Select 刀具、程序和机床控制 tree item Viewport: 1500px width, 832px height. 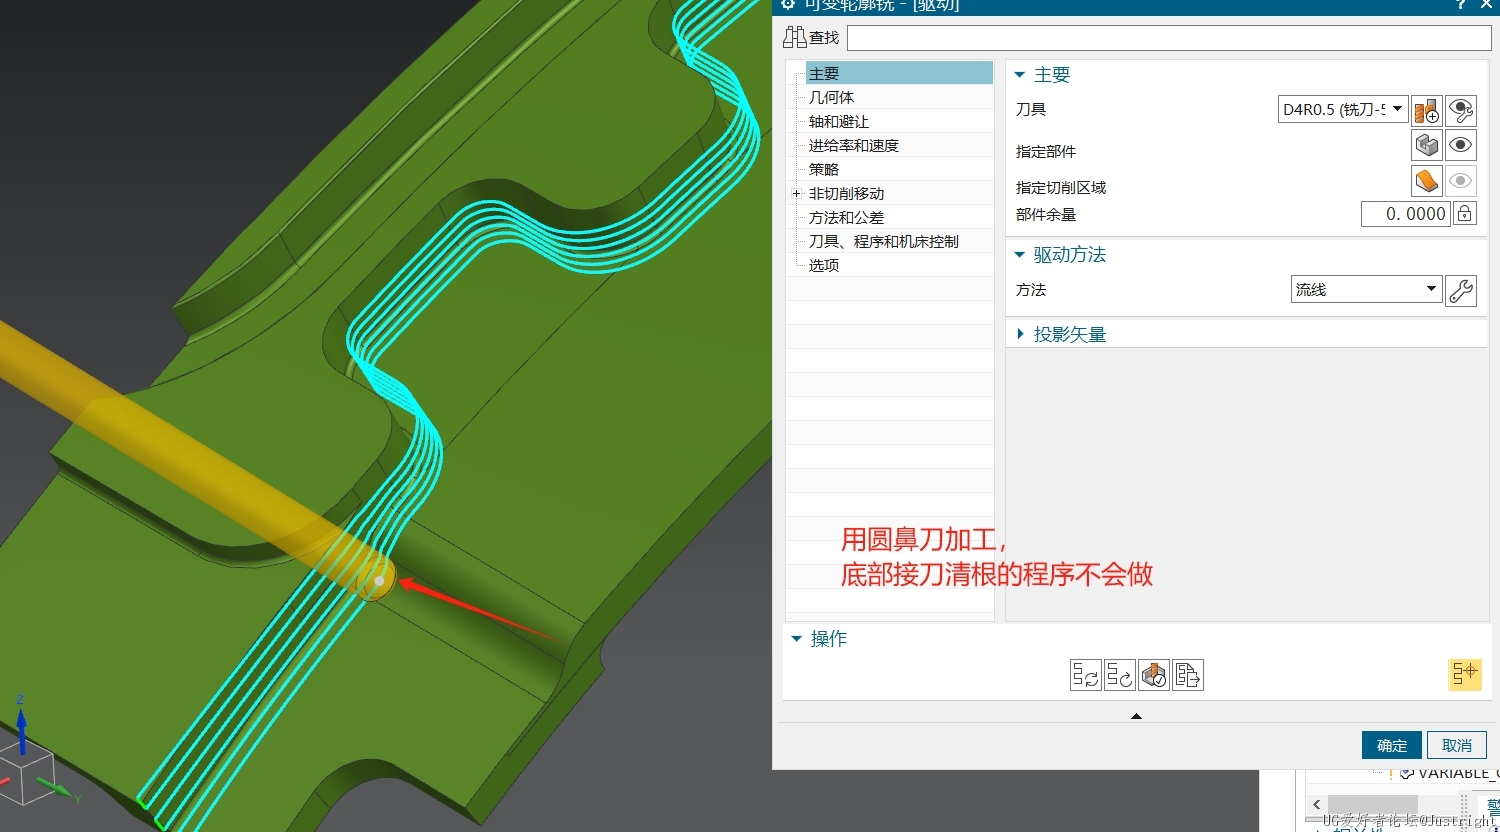(884, 241)
